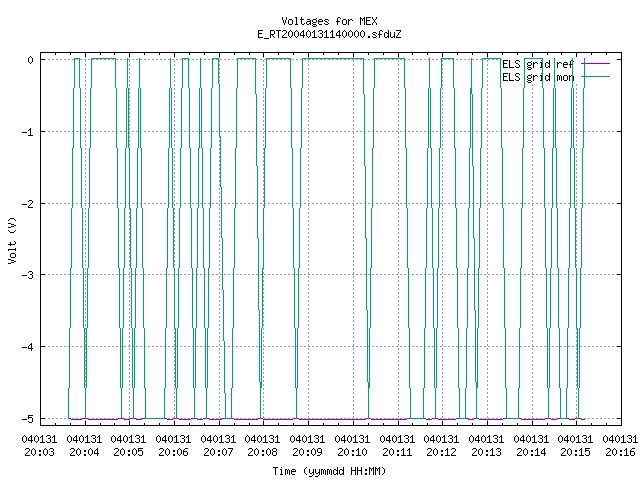Click the plot title 'Voltages for MEX'
Image resolution: width=640 pixels, height=480 pixels.
pyautogui.click(x=329, y=21)
